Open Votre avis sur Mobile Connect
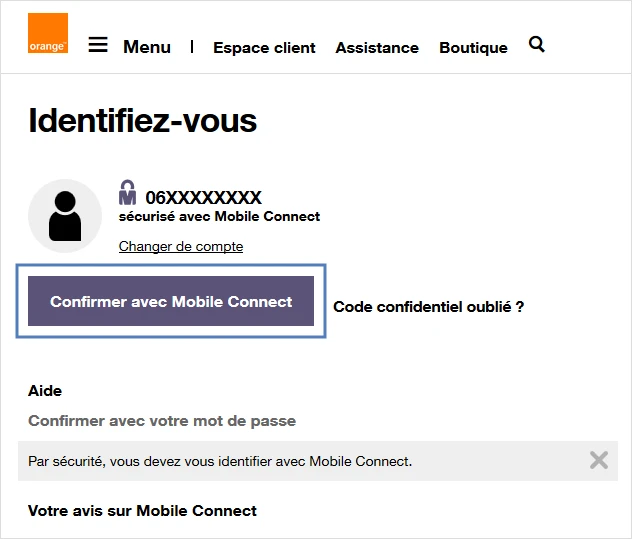 pos(142,511)
